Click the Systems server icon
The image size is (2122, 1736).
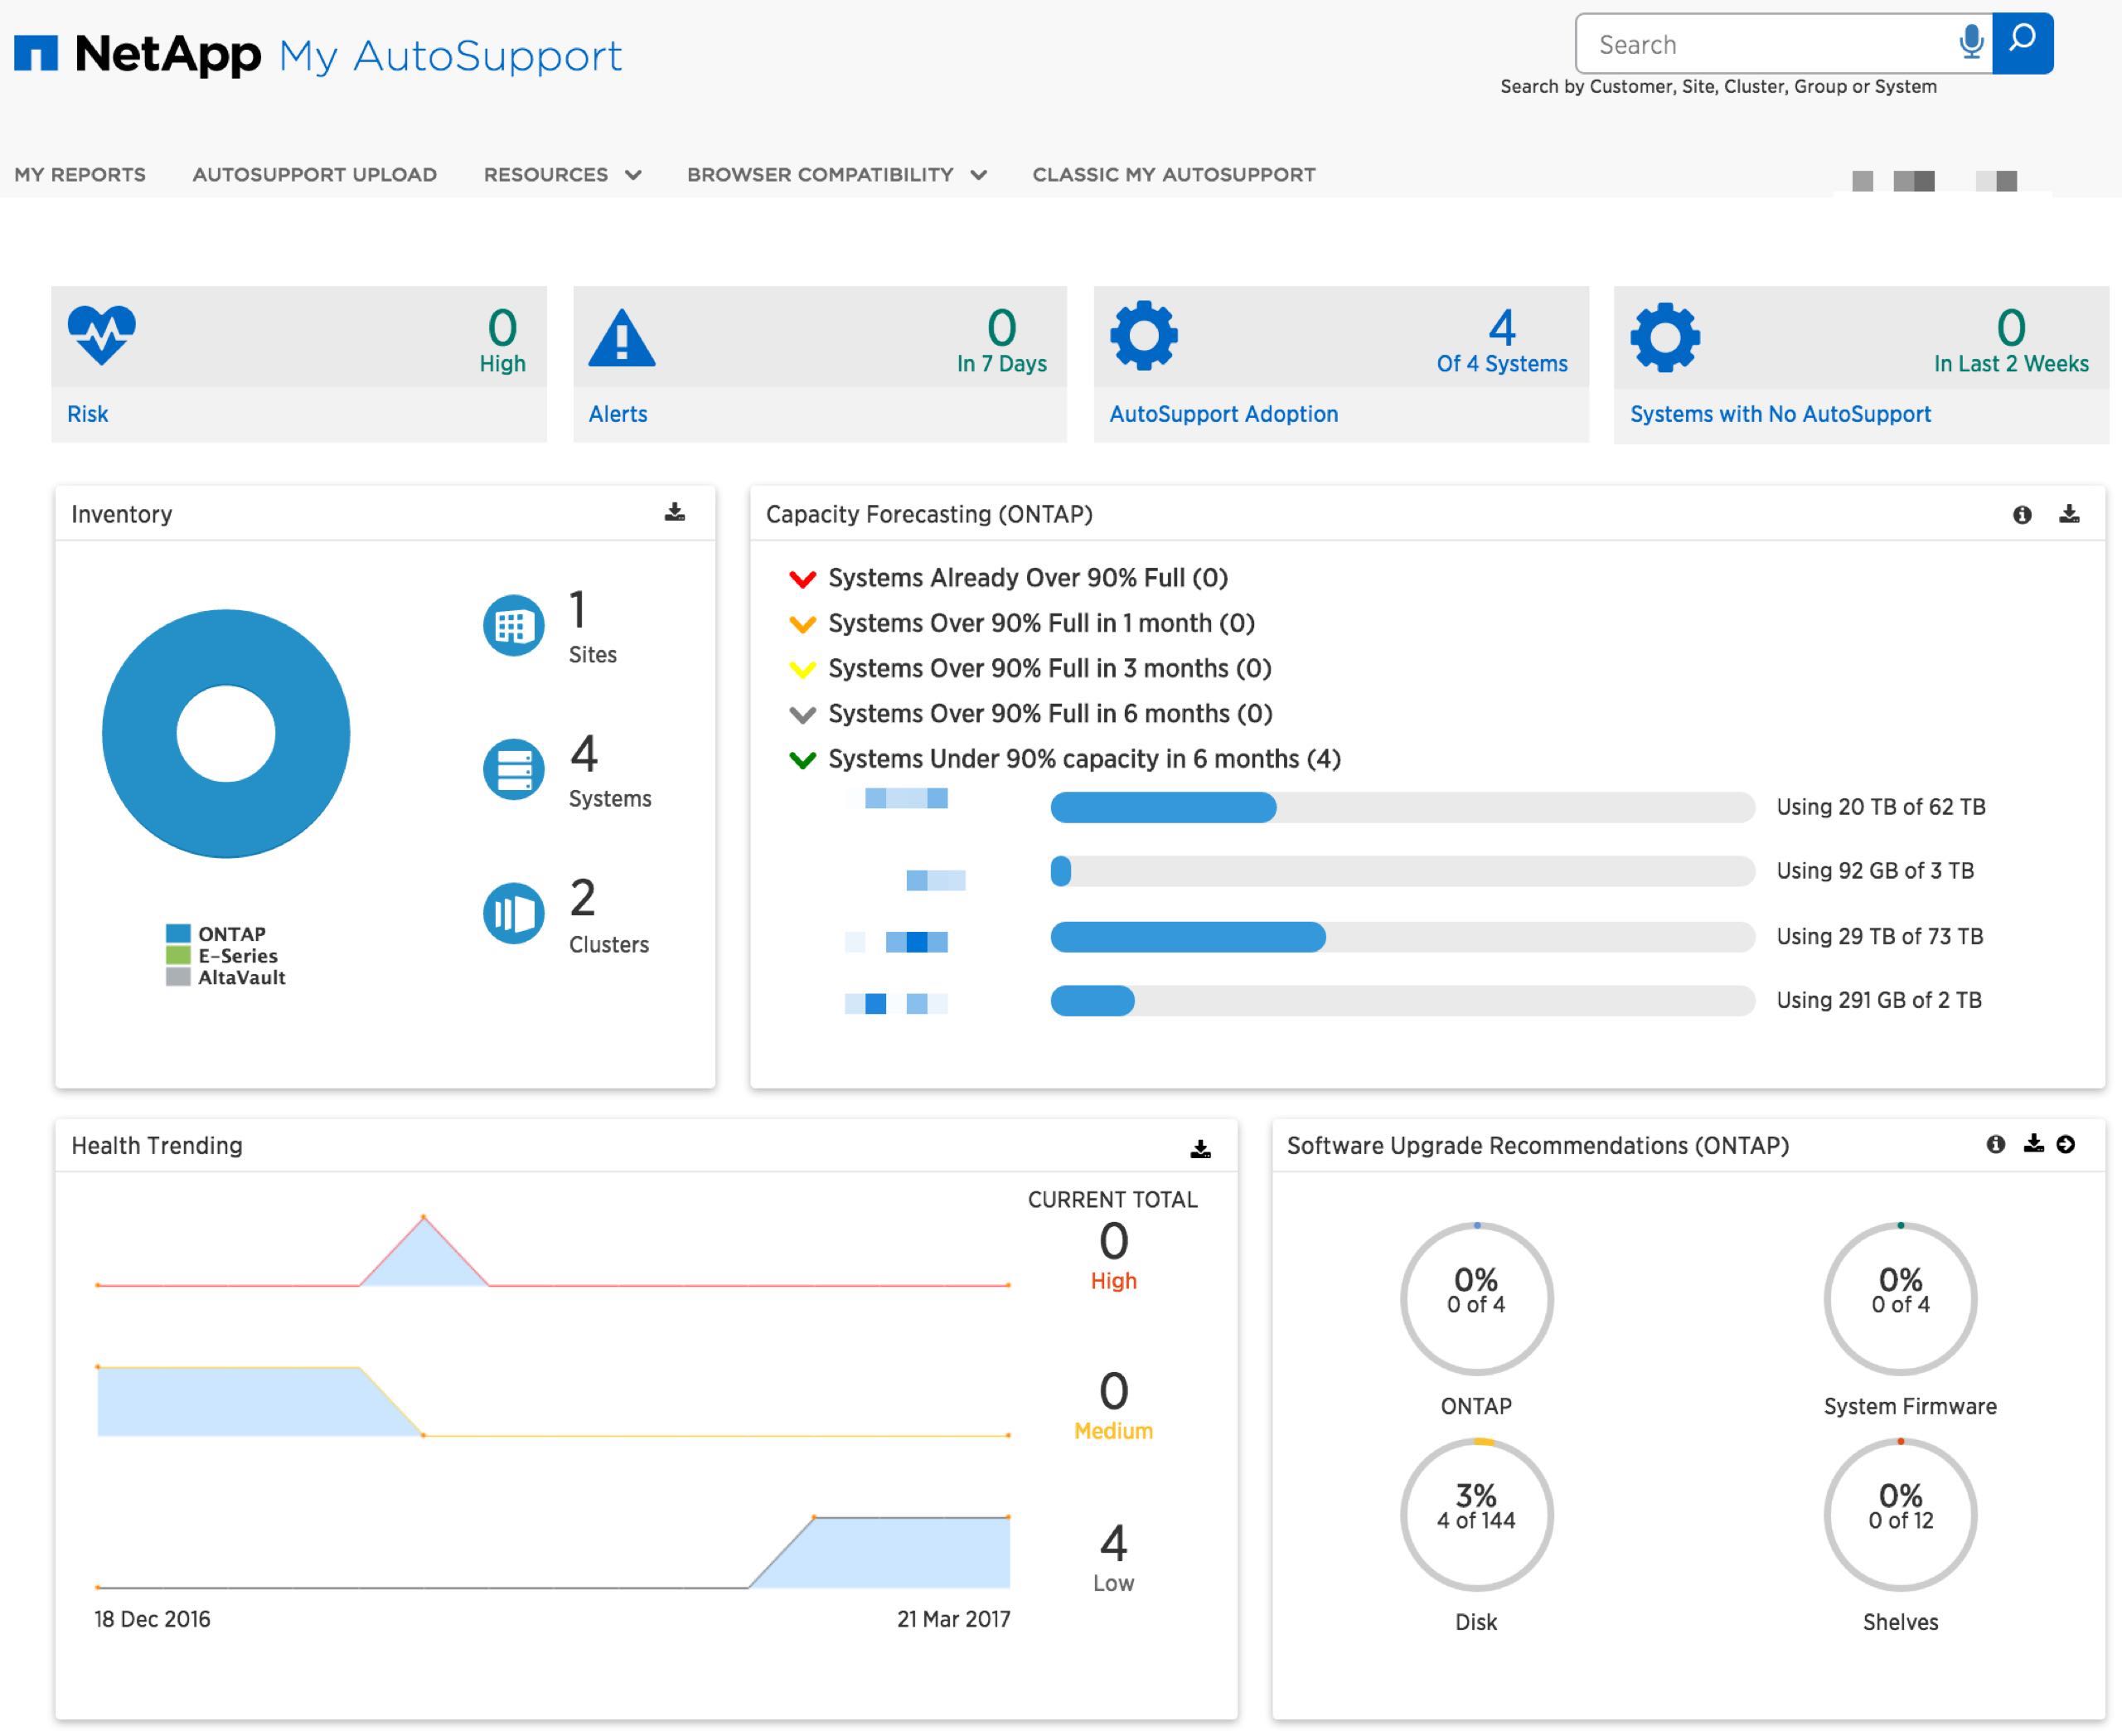[x=514, y=770]
